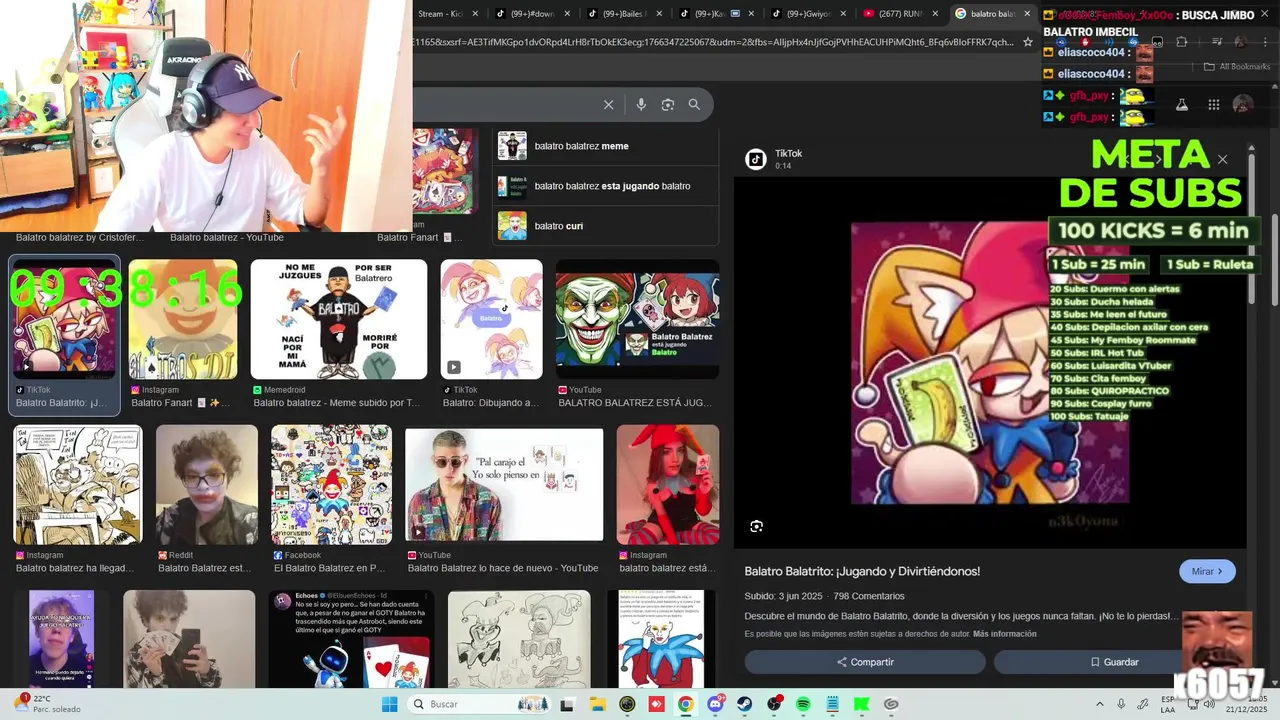This screenshot has width=1280, height=720.
Task: Close the image preview panel
Action: (x=1222, y=159)
